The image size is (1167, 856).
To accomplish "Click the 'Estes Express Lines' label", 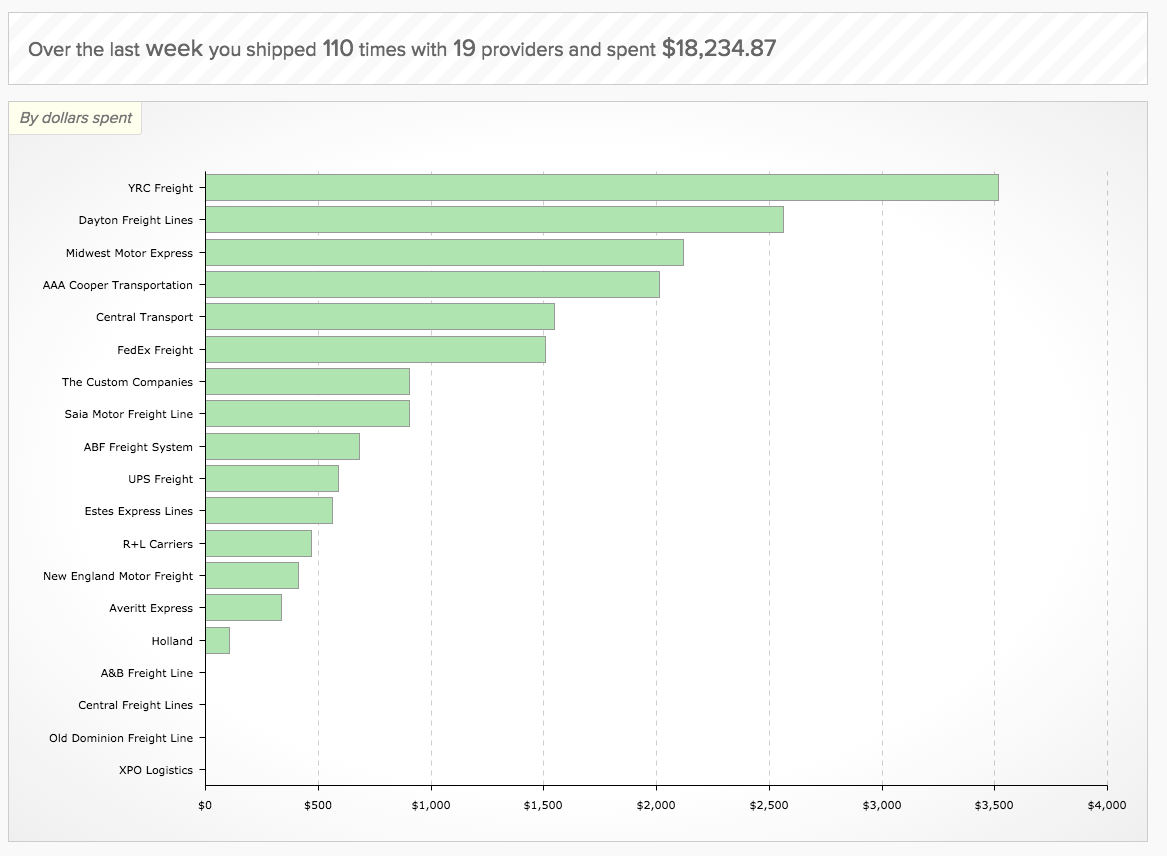I will coord(138,511).
